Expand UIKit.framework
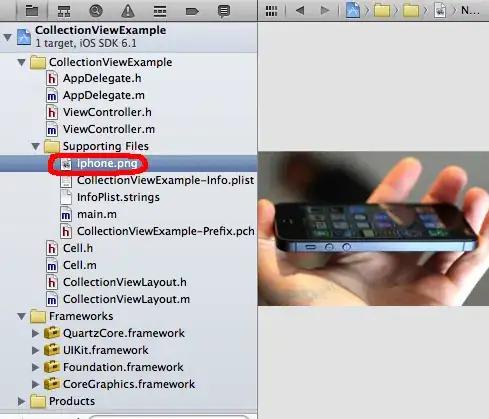 coord(35,350)
